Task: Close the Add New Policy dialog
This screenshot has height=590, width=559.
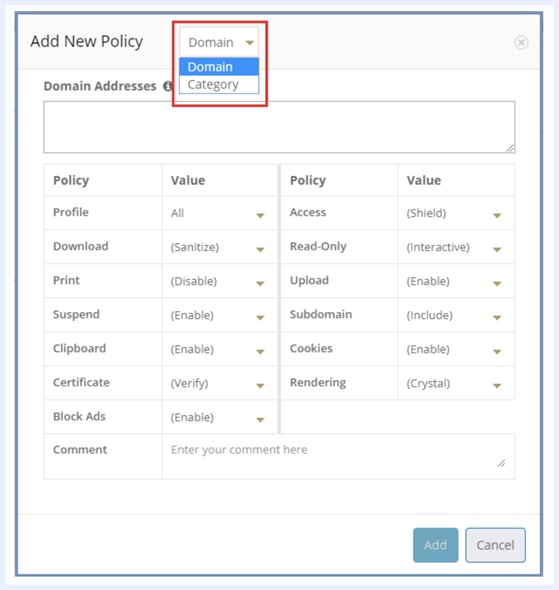Action: pos(521,42)
